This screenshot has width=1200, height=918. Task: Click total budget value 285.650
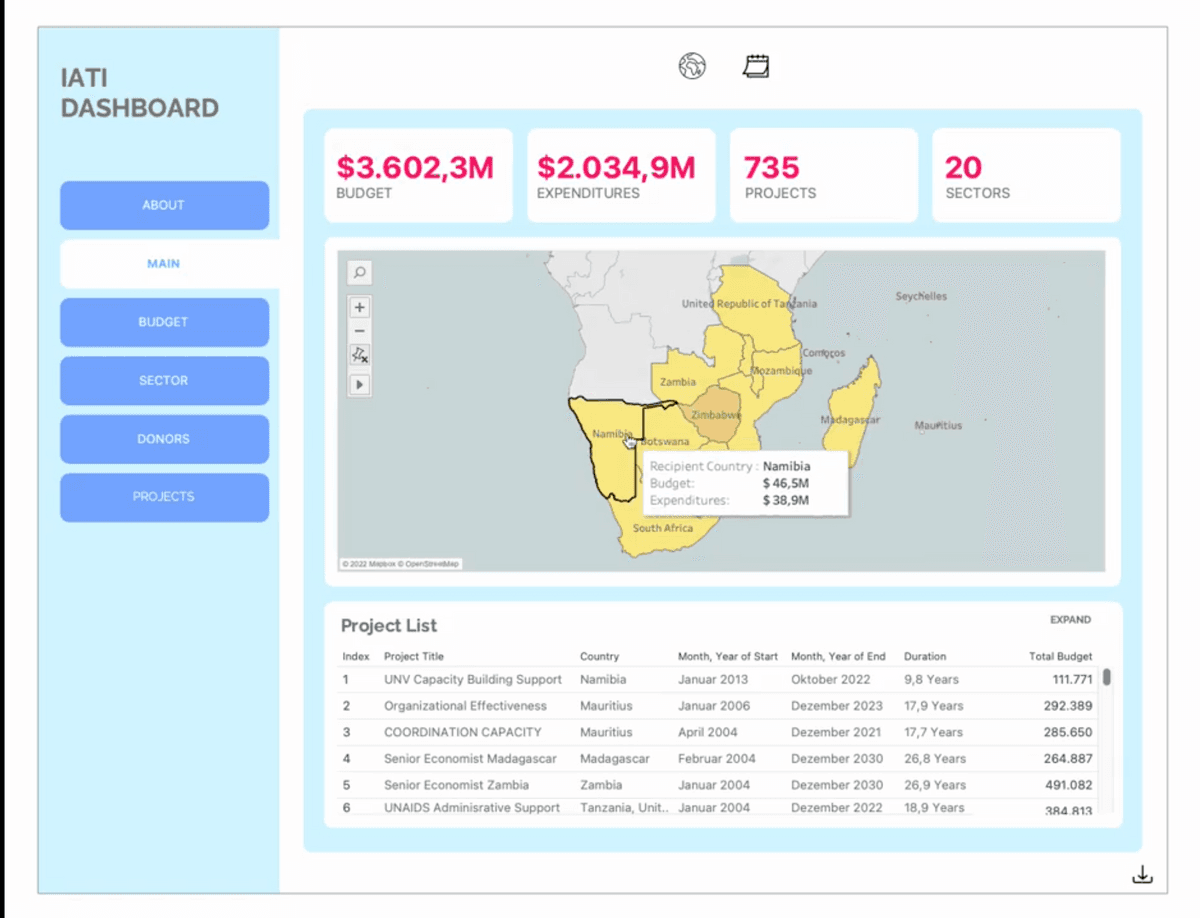click(x=1068, y=732)
